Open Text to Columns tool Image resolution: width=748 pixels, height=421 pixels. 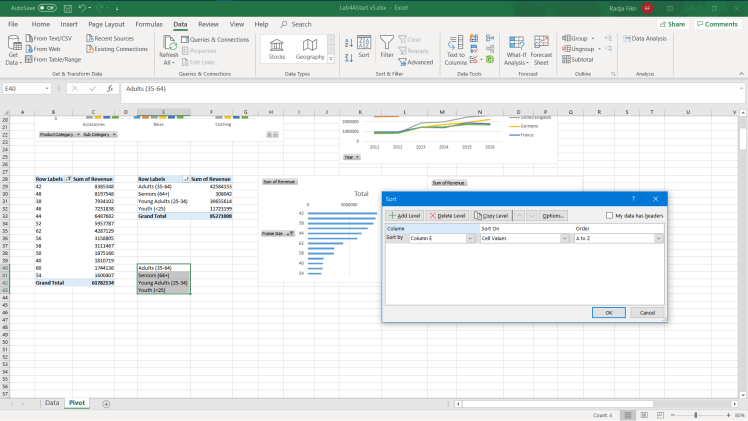[456, 48]
